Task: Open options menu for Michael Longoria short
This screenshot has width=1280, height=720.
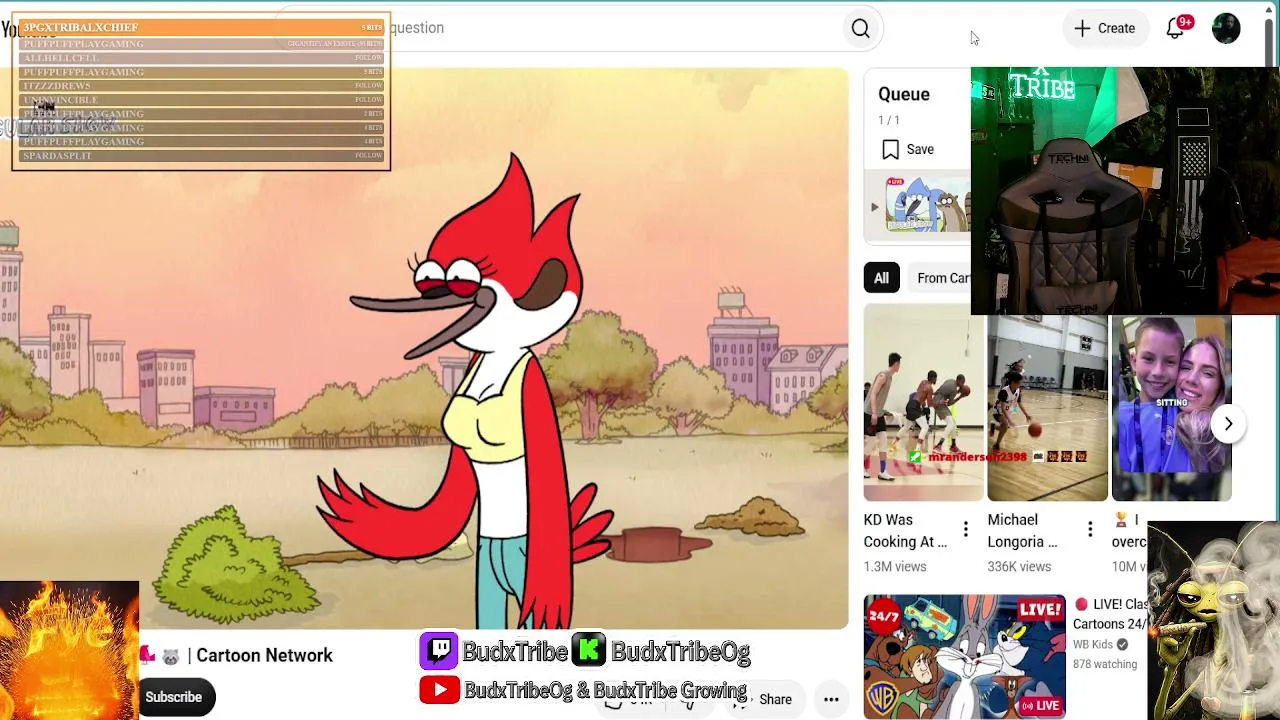Action: click(1090, 529)
